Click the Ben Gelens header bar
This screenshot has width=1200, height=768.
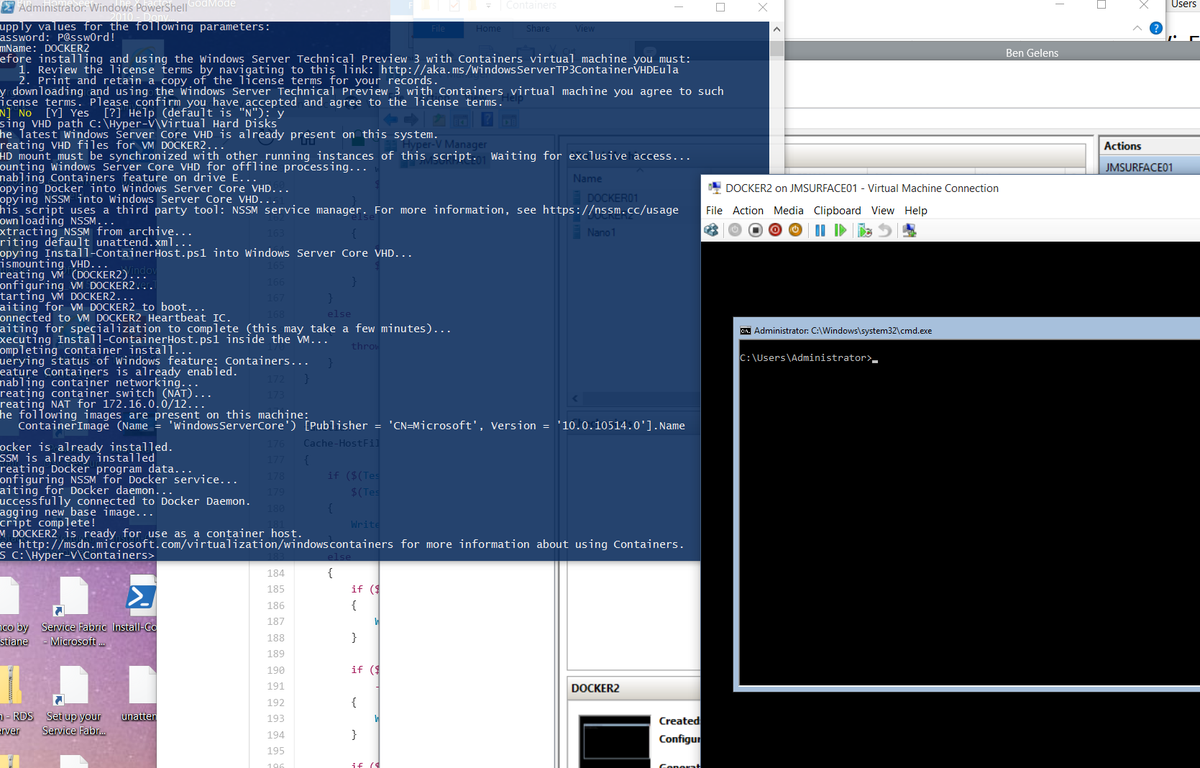point(1031,53)
